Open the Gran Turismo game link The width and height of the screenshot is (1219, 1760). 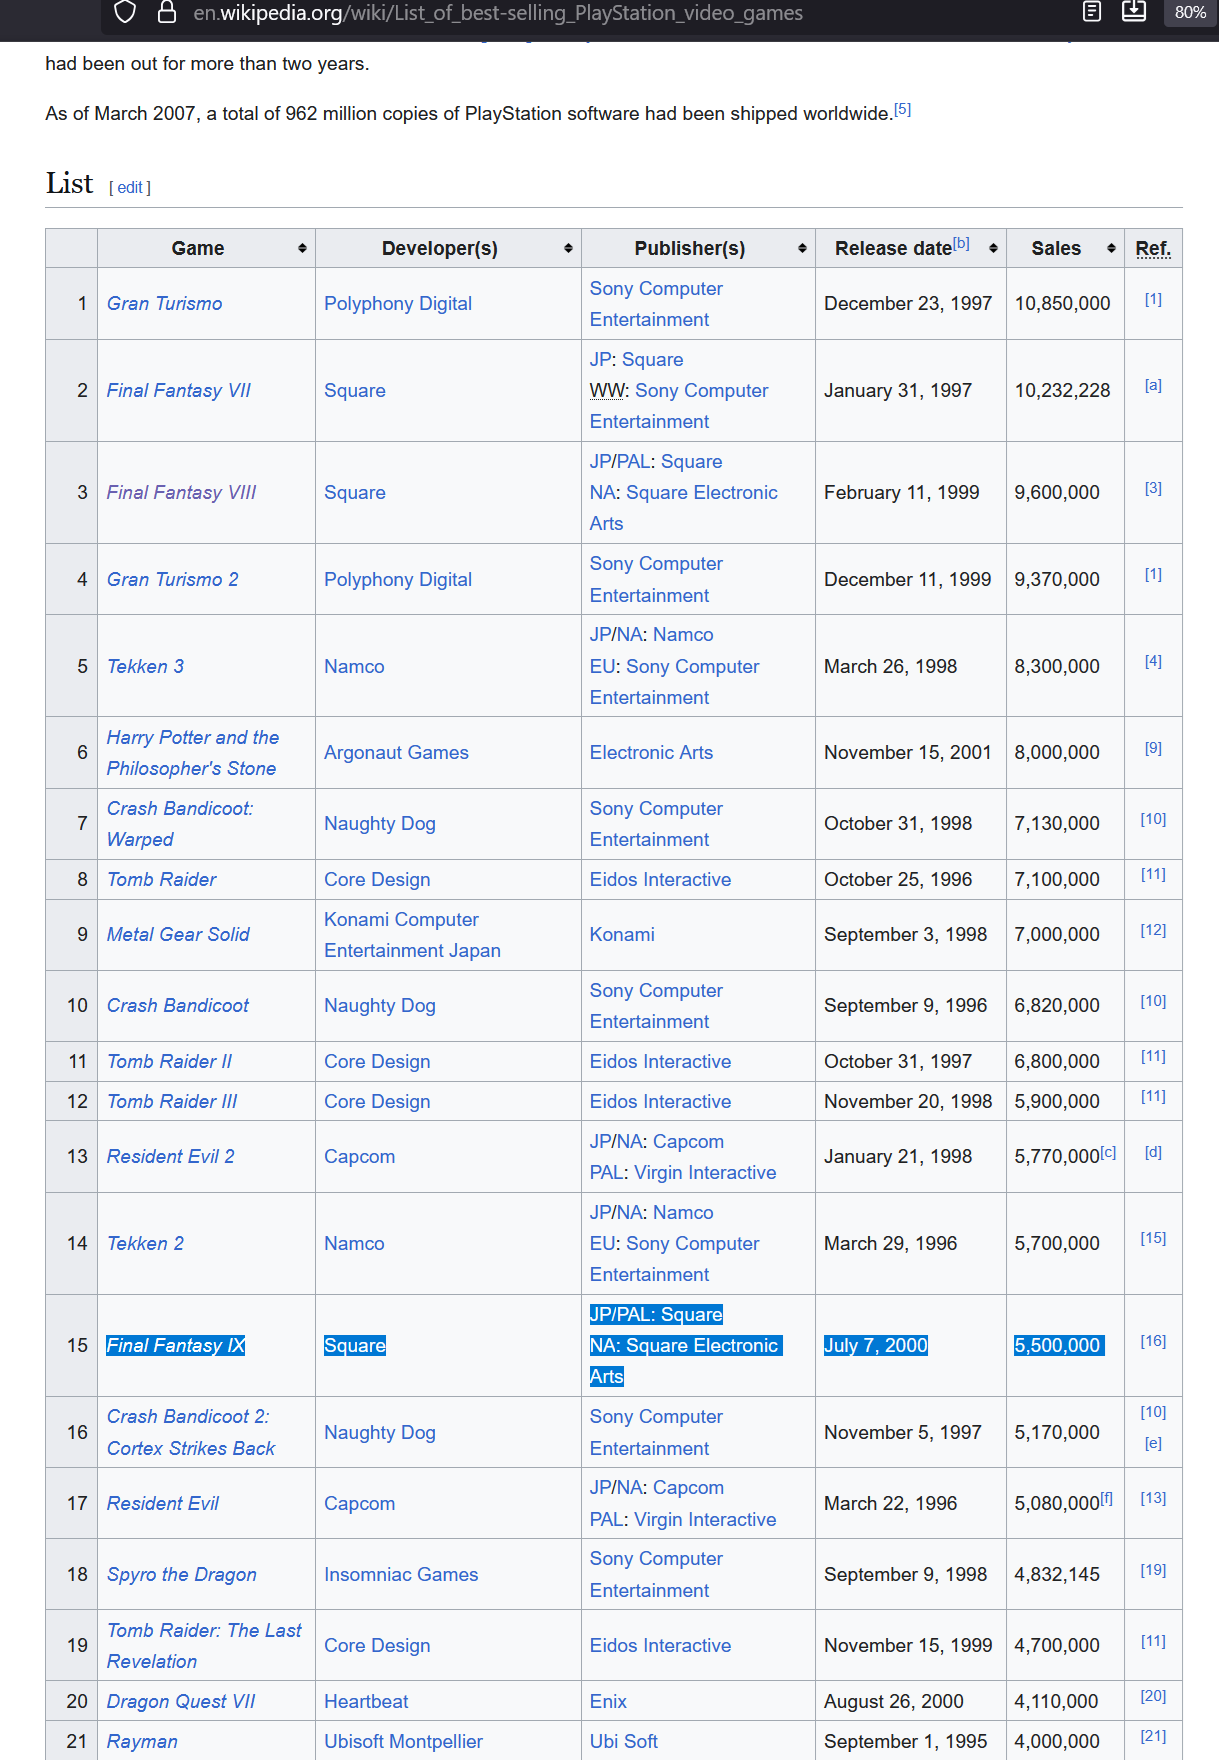165,303
